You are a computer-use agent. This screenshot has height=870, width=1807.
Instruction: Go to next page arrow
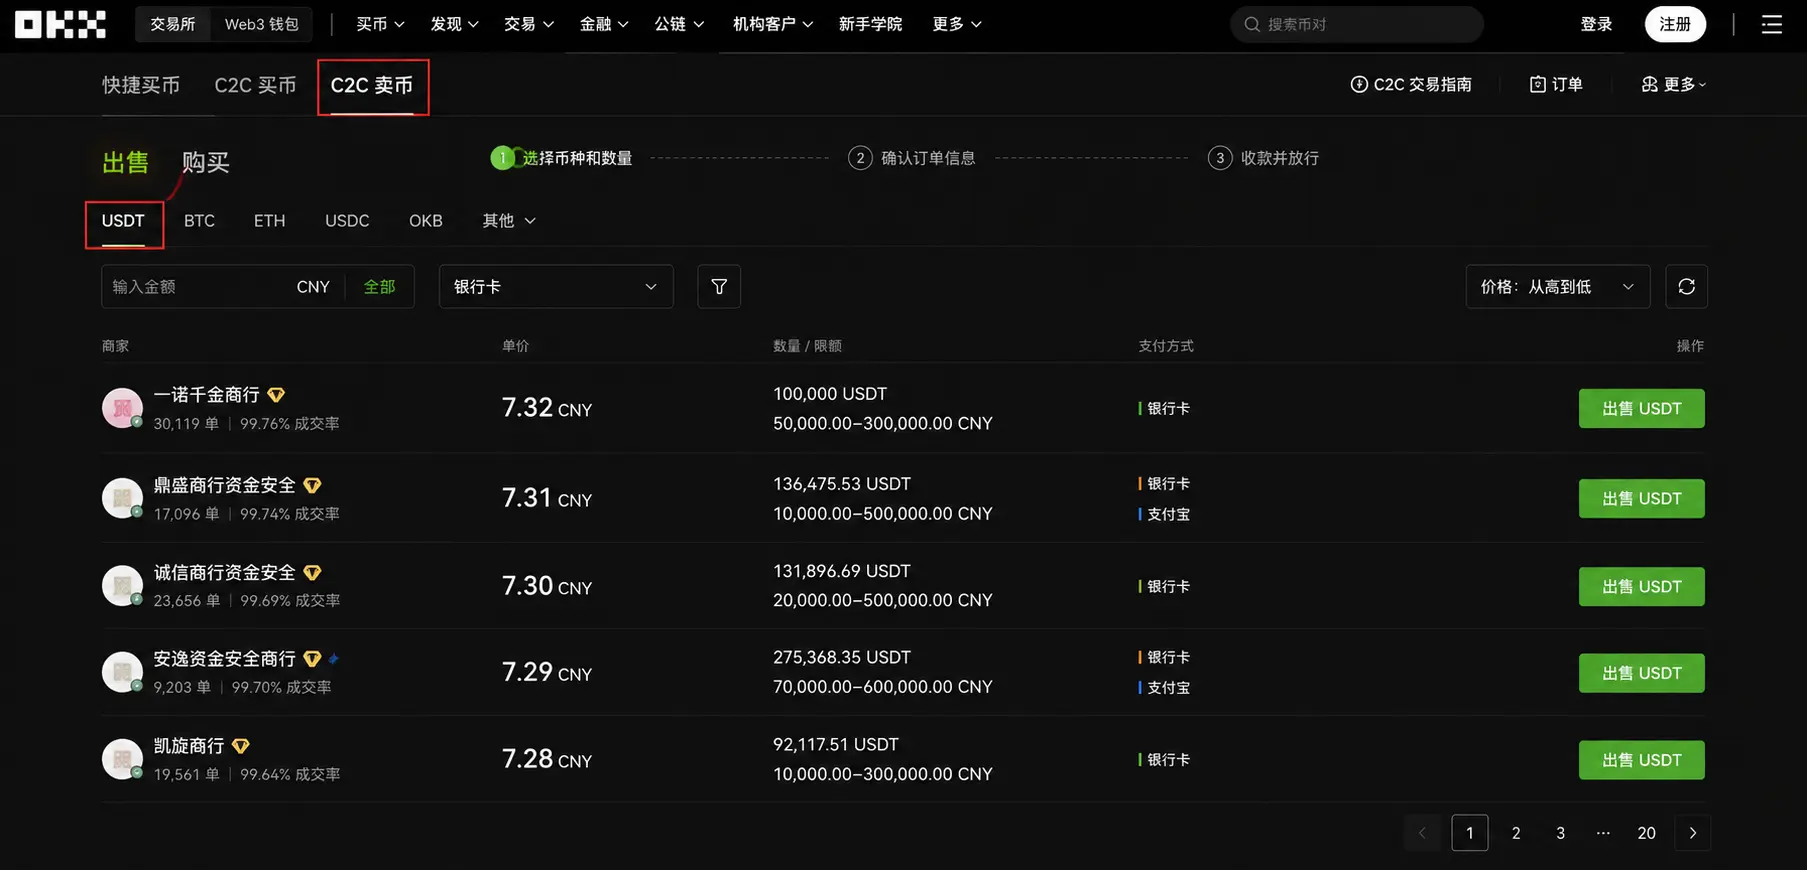[x=1692, y=833]
